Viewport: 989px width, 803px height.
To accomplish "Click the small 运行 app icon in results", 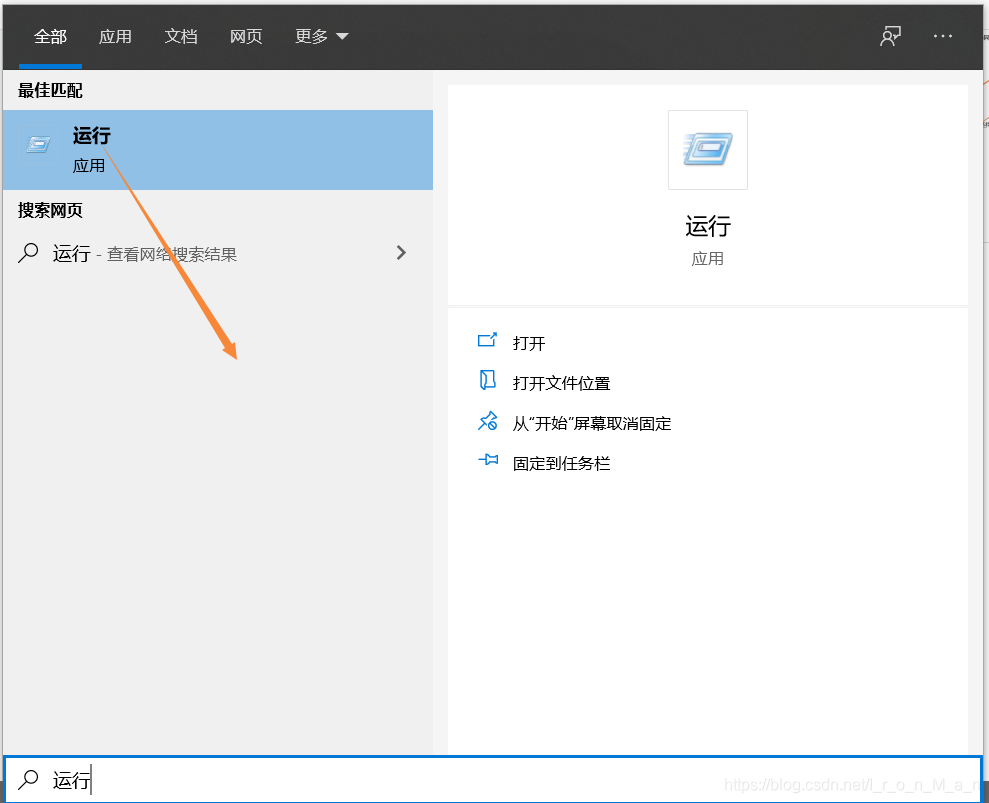I will [38, 145].
